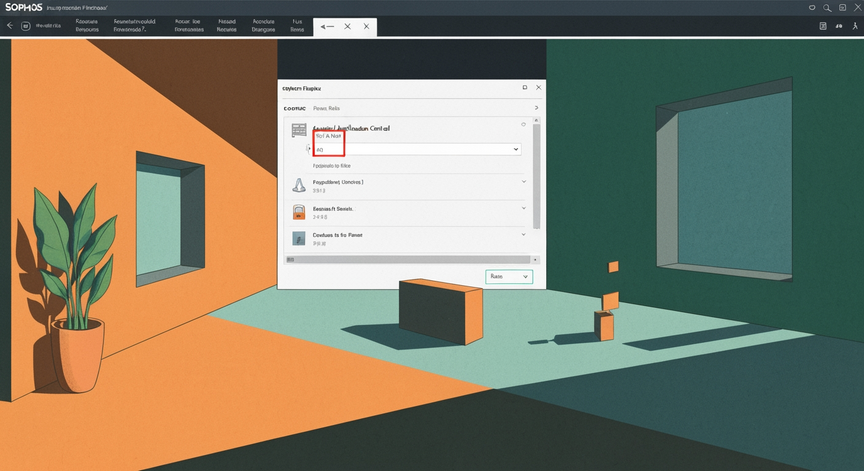Click the grid calendar icon in the first row
Viewport: 864px width, 471px height.
pos(299,130)
